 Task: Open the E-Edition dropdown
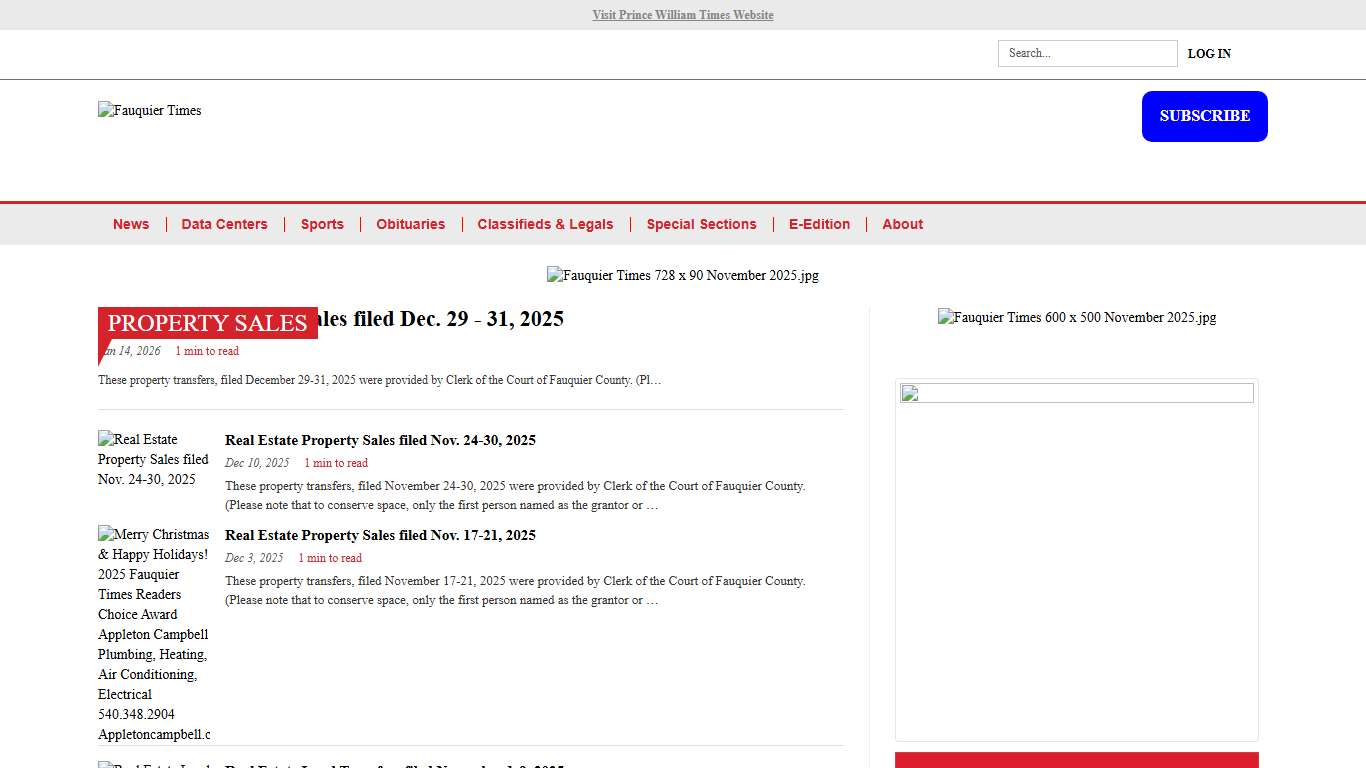819,224
